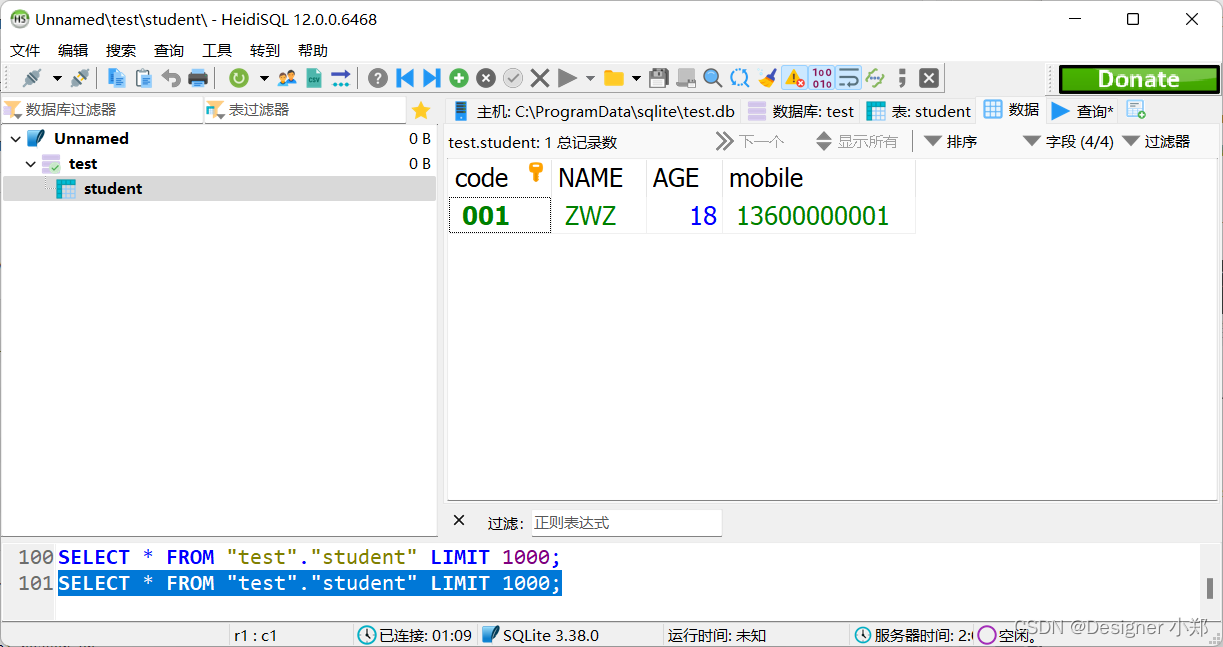
Task: Click the green Donate button
Action: tap(1139, 79)
